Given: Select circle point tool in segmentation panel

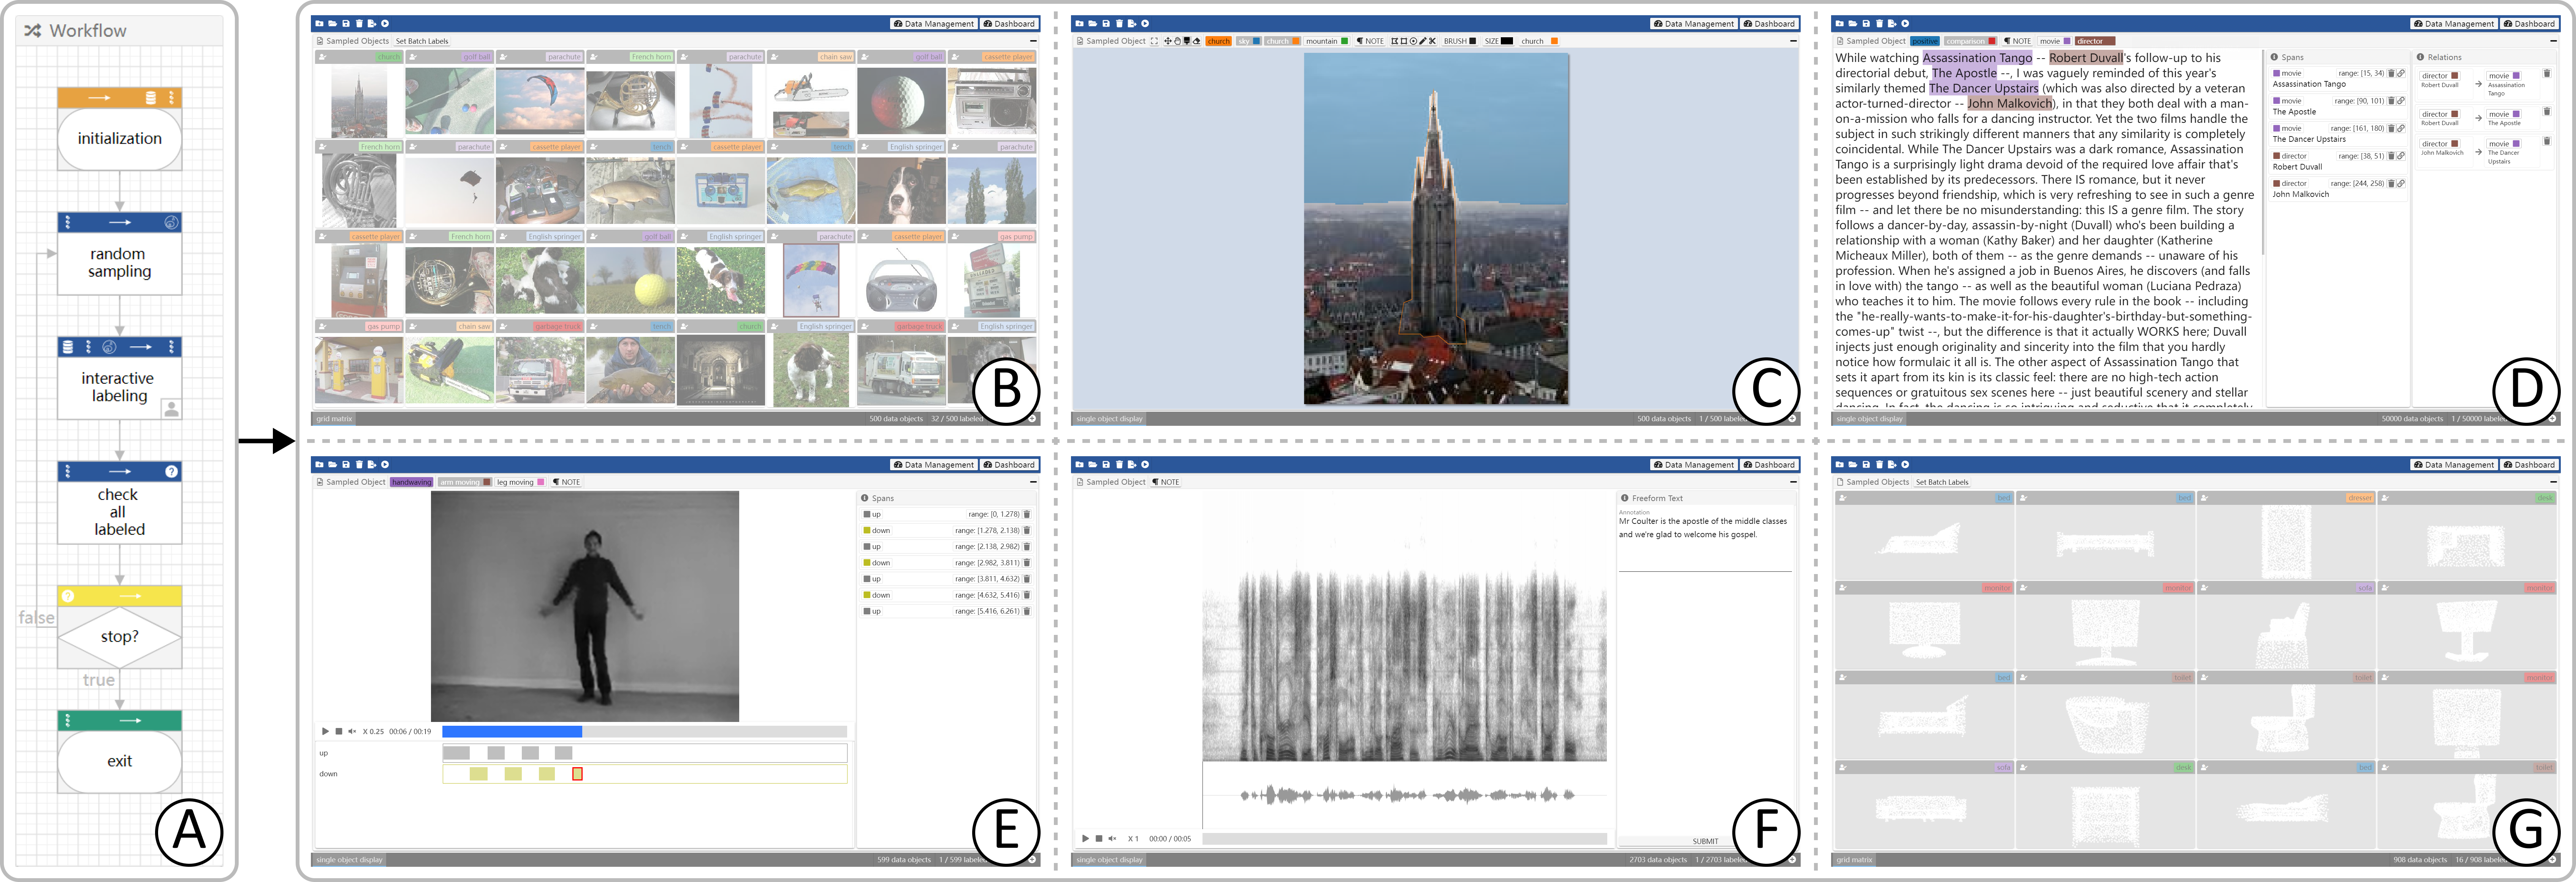Looking at the screenshot, I should tap(1413, 41).
